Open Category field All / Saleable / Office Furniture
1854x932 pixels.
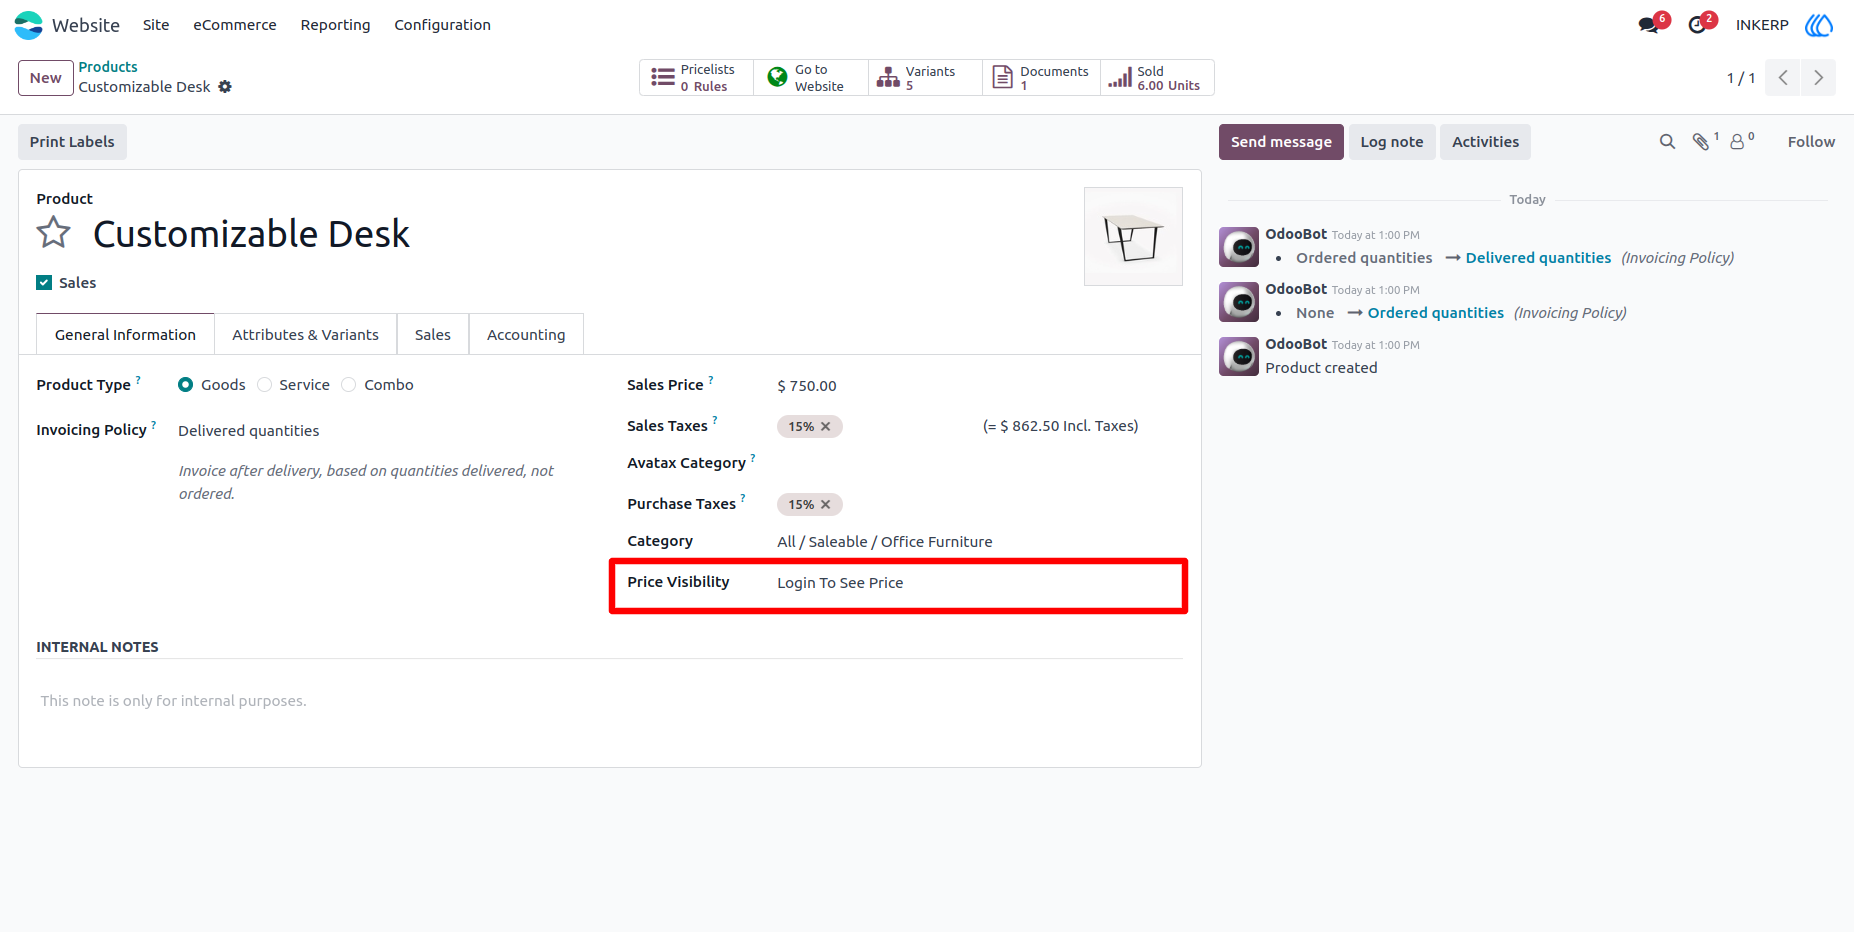[x=979, y=542]
